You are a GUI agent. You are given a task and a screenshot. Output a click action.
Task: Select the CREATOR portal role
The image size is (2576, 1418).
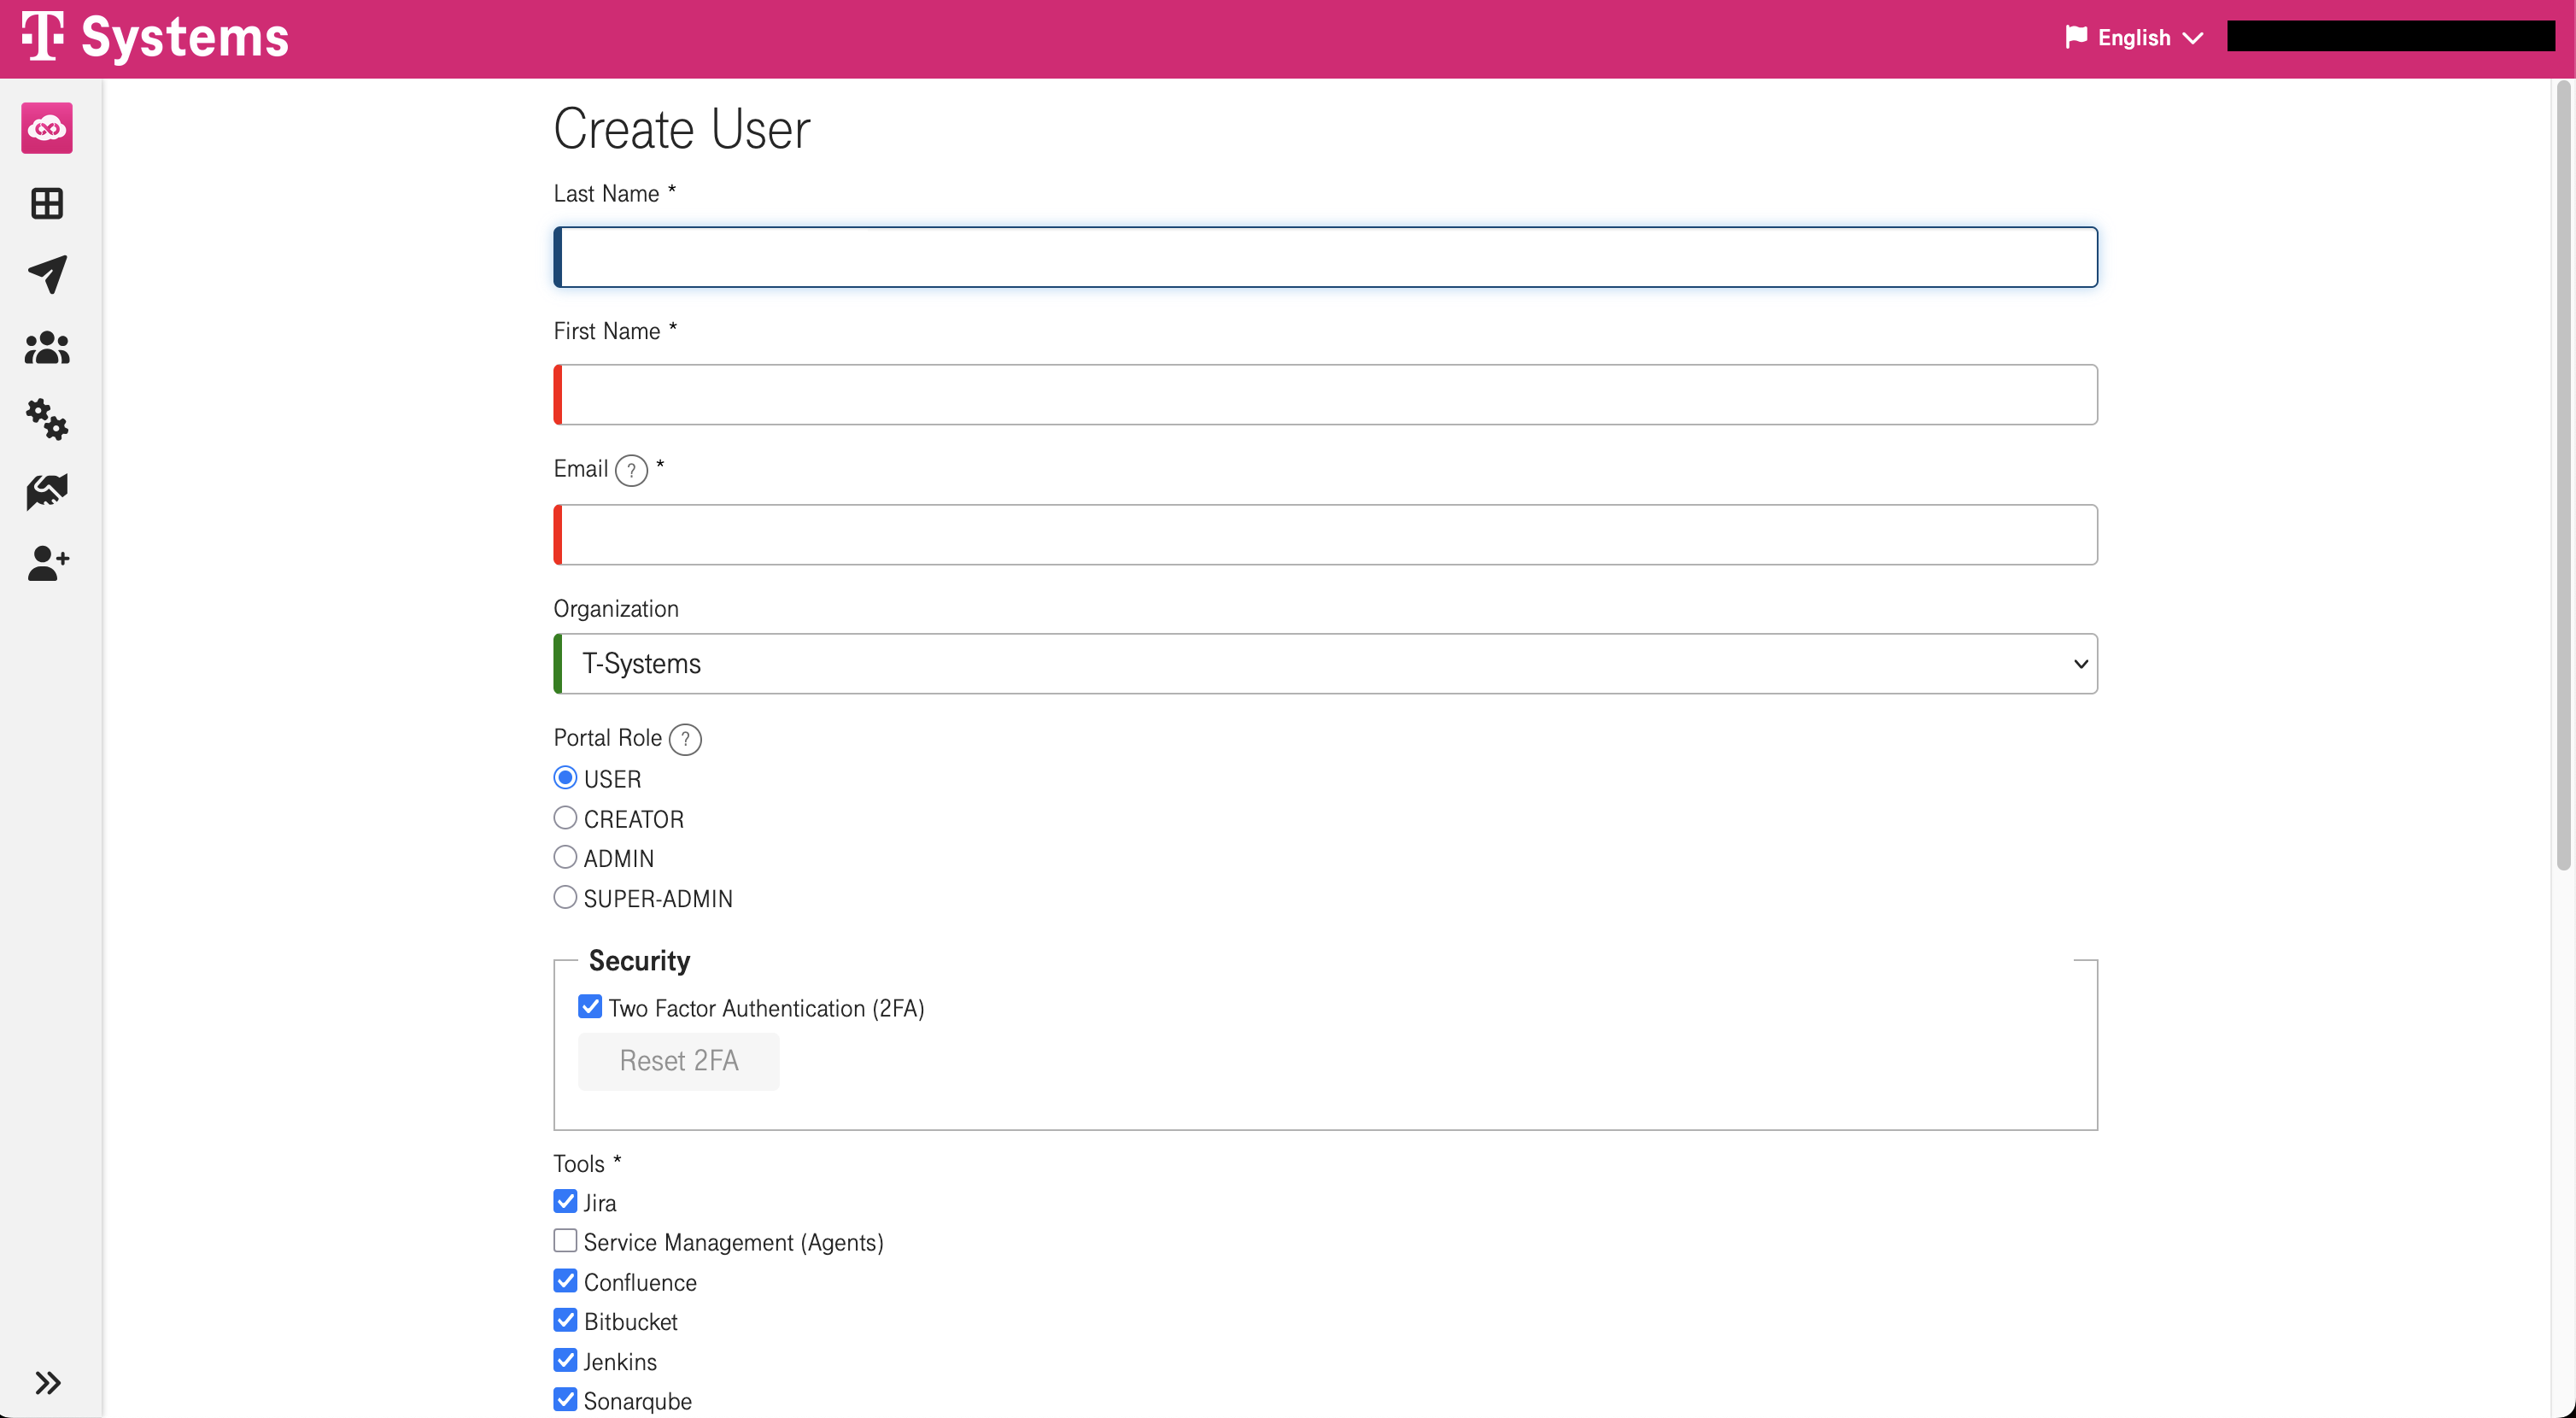pyautogui.click(x=565, y=818)
